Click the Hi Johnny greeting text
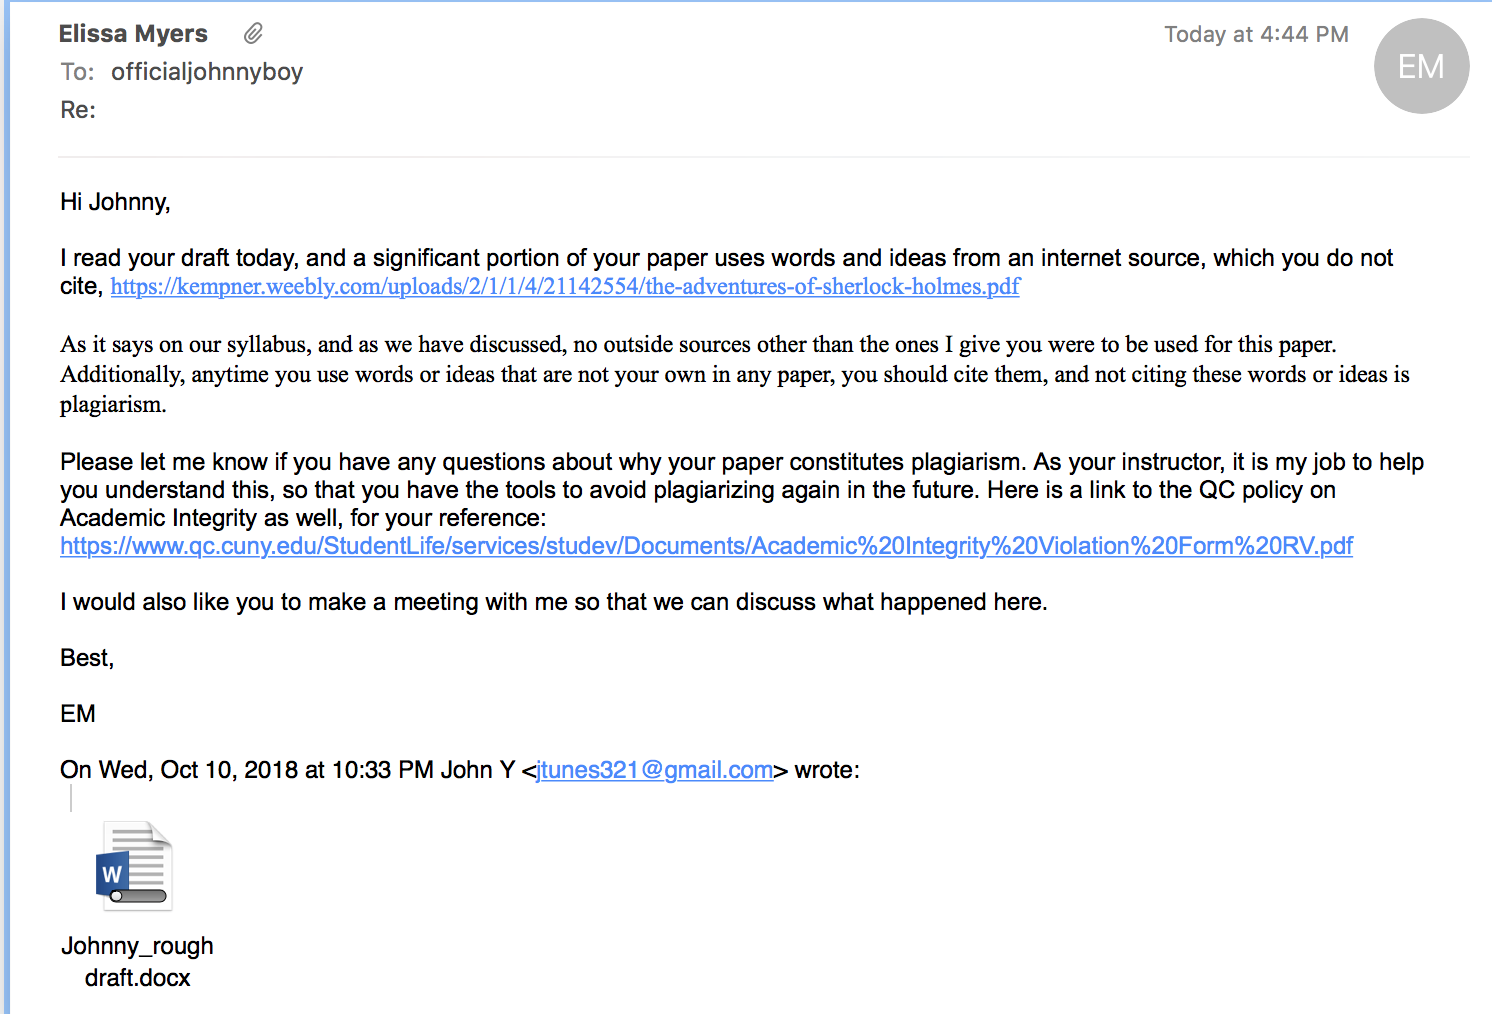Image resolution: width=1492 pixels, height=1014 pixels. [115, 202]
